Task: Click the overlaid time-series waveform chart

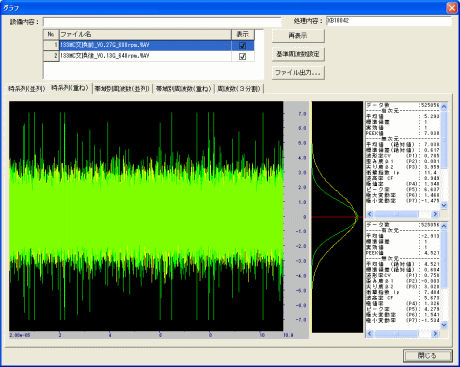Action: point(146,216)
